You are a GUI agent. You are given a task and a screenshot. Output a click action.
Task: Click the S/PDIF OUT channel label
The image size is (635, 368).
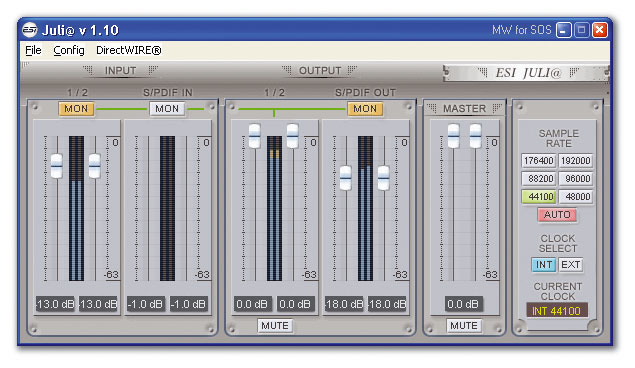[365, 93]
